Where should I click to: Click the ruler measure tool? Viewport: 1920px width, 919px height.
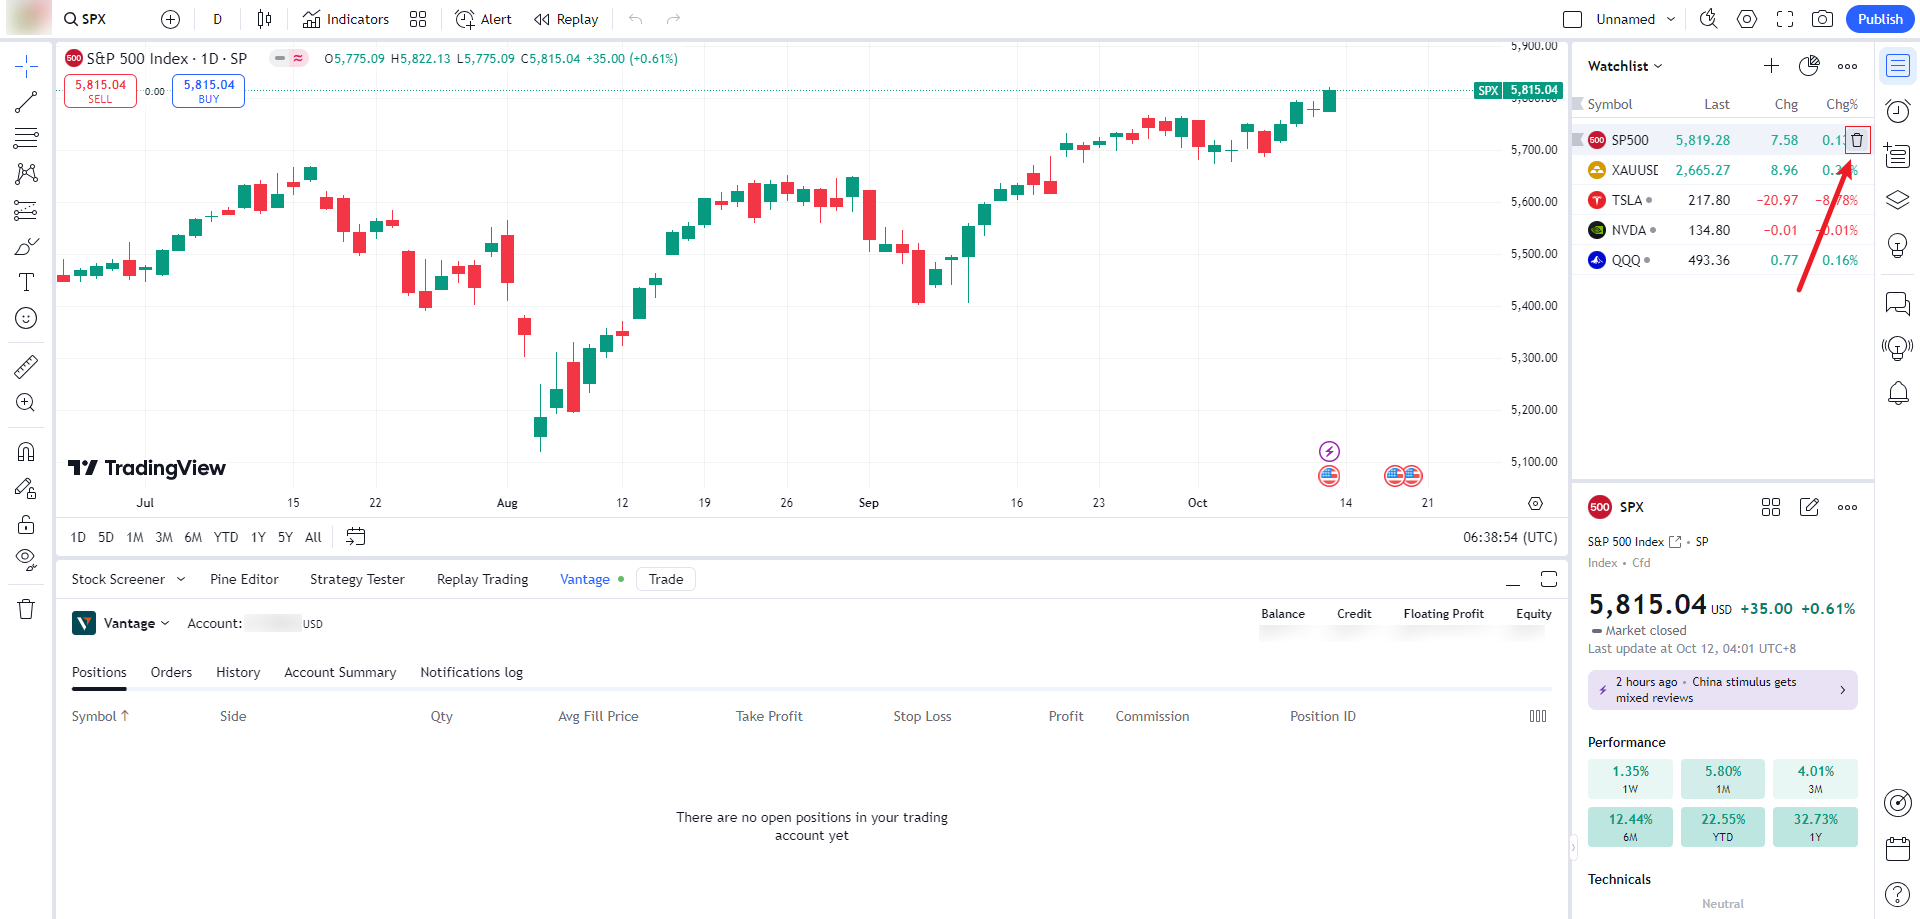(26, 367)
